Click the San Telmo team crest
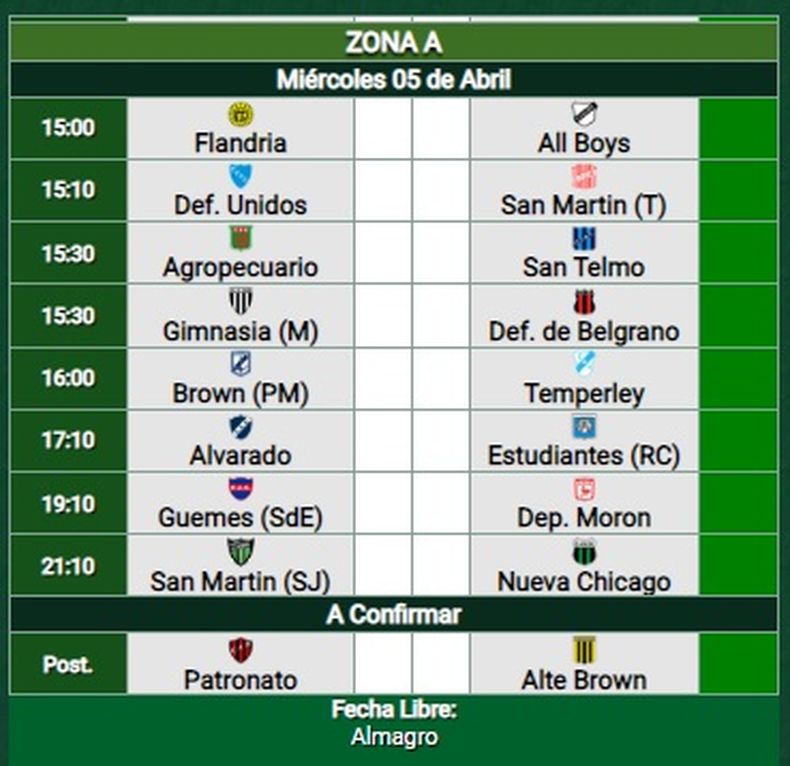The width and height of the screenshot is (790, 766). coord(584,238)
